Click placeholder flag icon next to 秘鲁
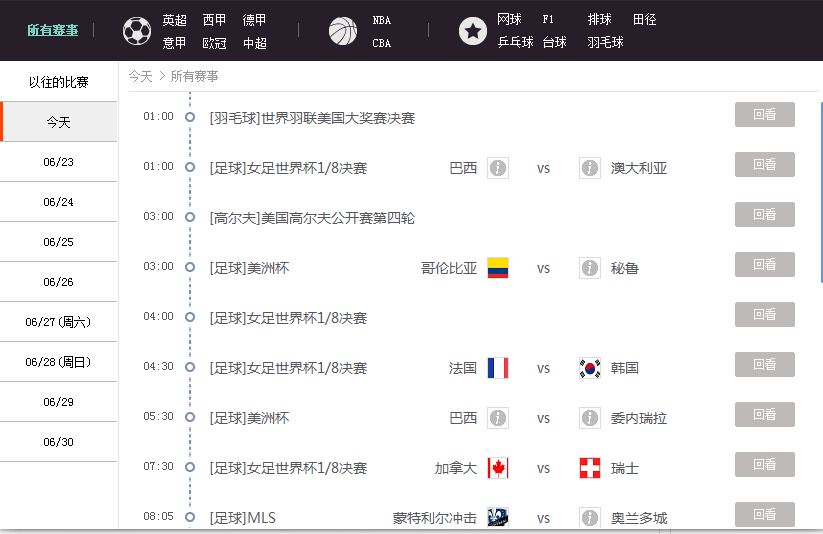 tap(590, 268)
